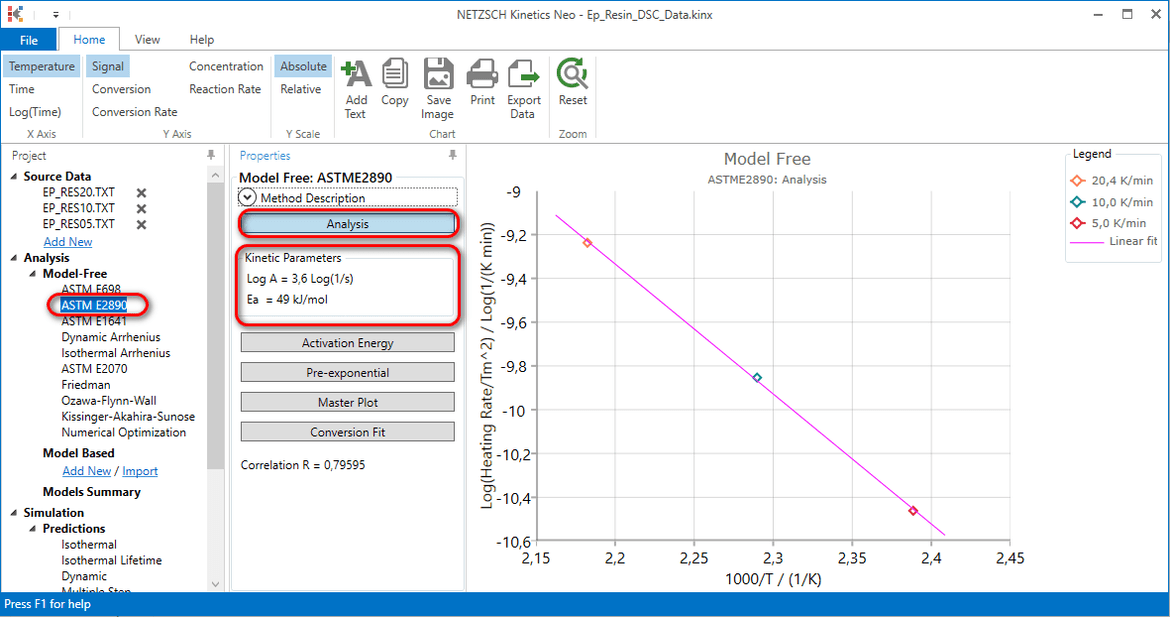
Task: Open the File menu
Action: click(x=30, y=39)
